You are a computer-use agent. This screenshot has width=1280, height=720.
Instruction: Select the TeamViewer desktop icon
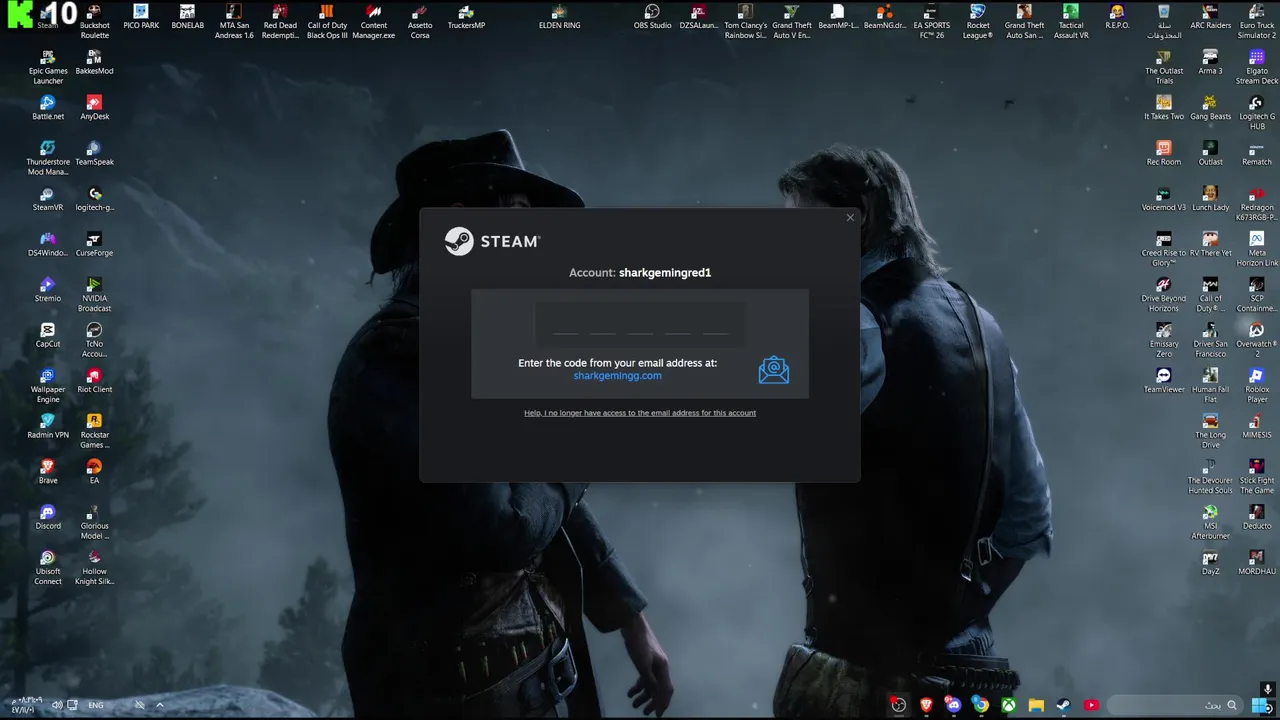[1164, 380]
